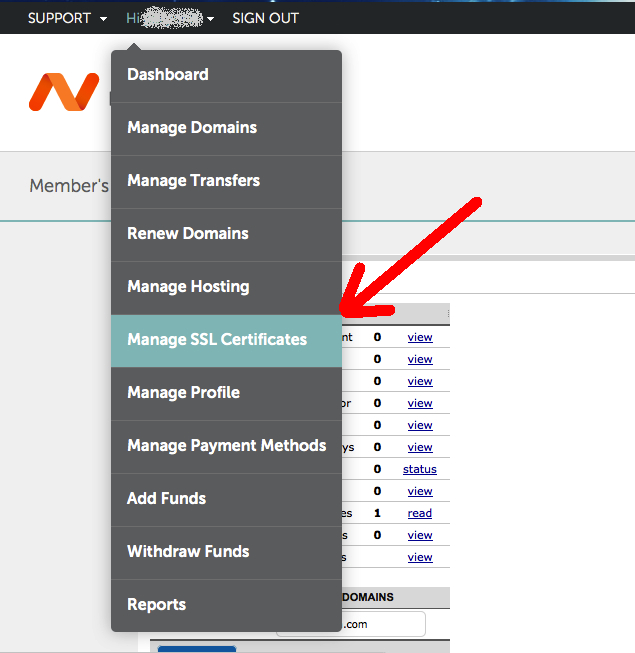This screenshot has height=653, width=635.
Task: Click Withdraw Funds menu item
Action: click(227, 552)
